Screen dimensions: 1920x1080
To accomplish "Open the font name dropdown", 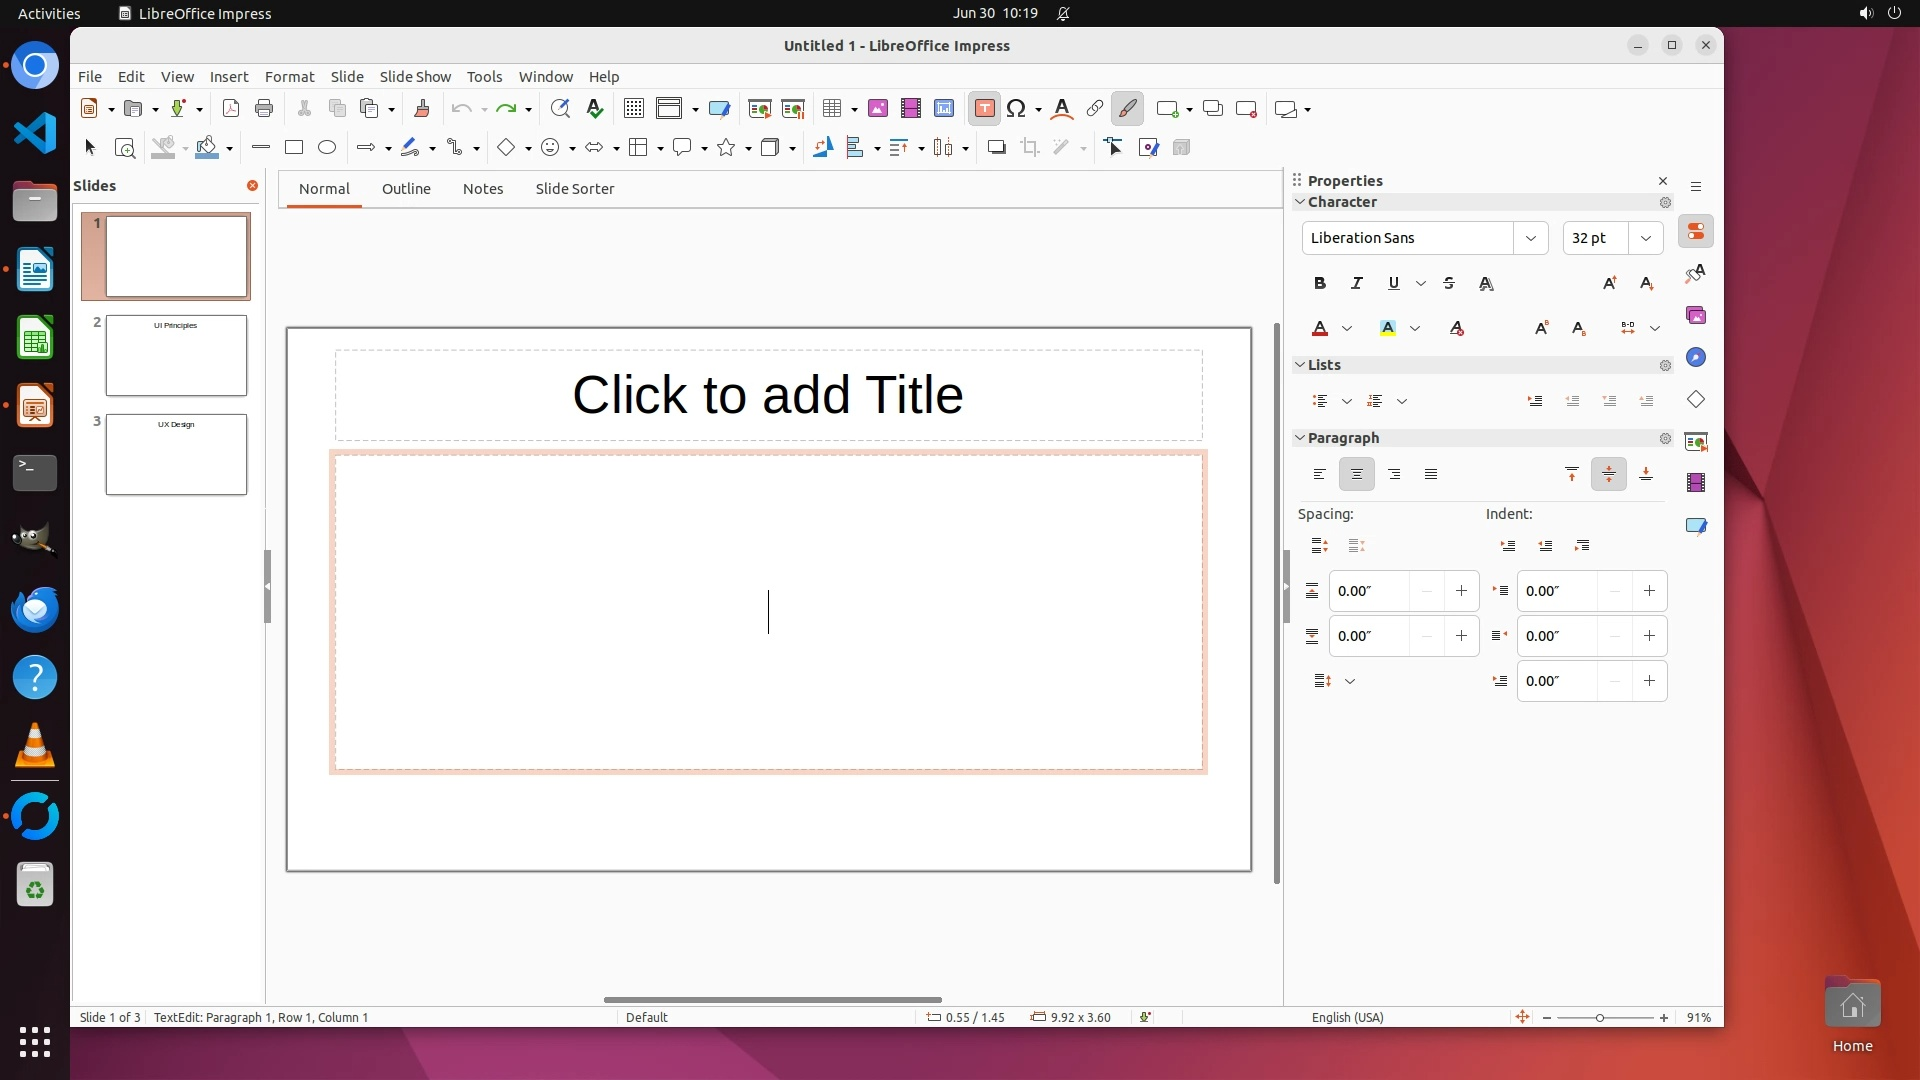I will (x=1530, y=238).
